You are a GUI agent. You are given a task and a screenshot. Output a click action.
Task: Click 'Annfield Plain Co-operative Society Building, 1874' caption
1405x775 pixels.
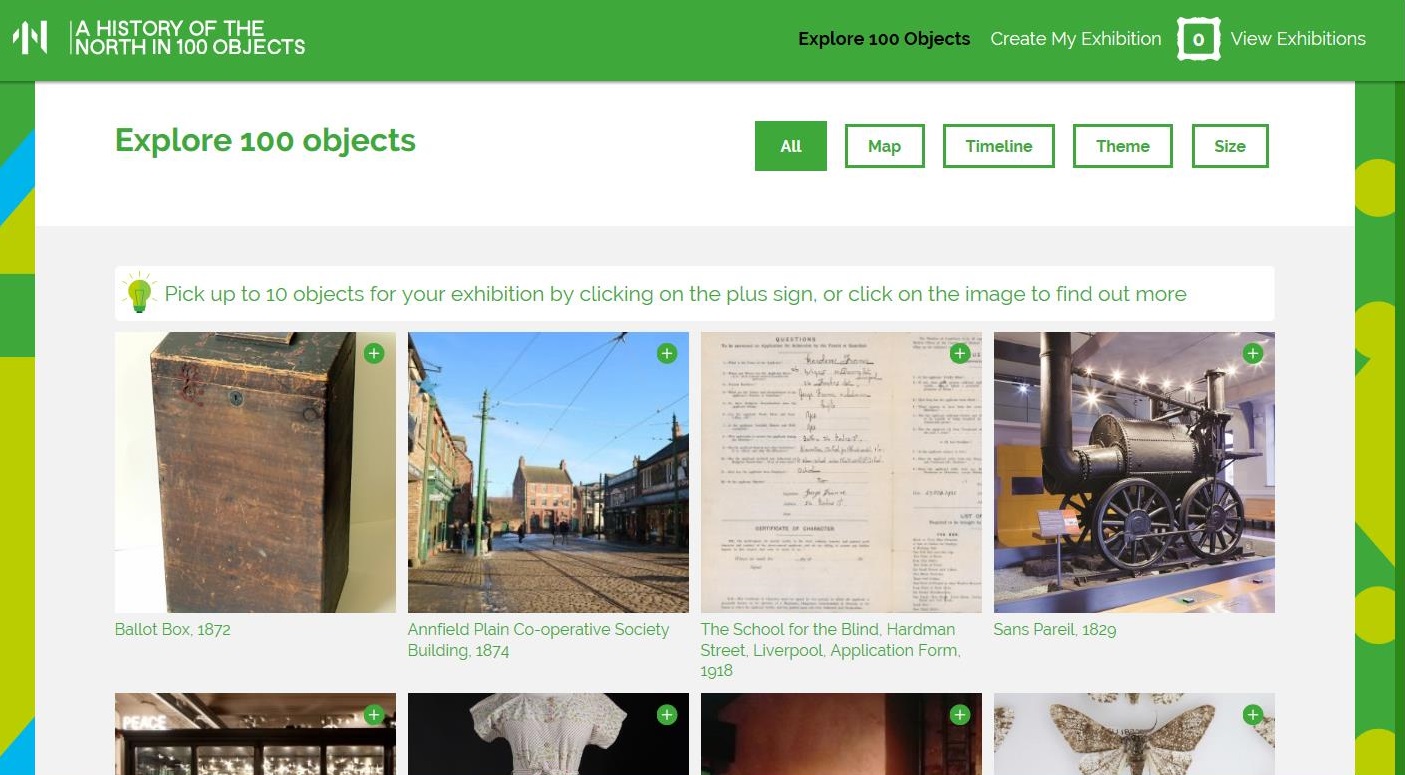coord(539,640)
